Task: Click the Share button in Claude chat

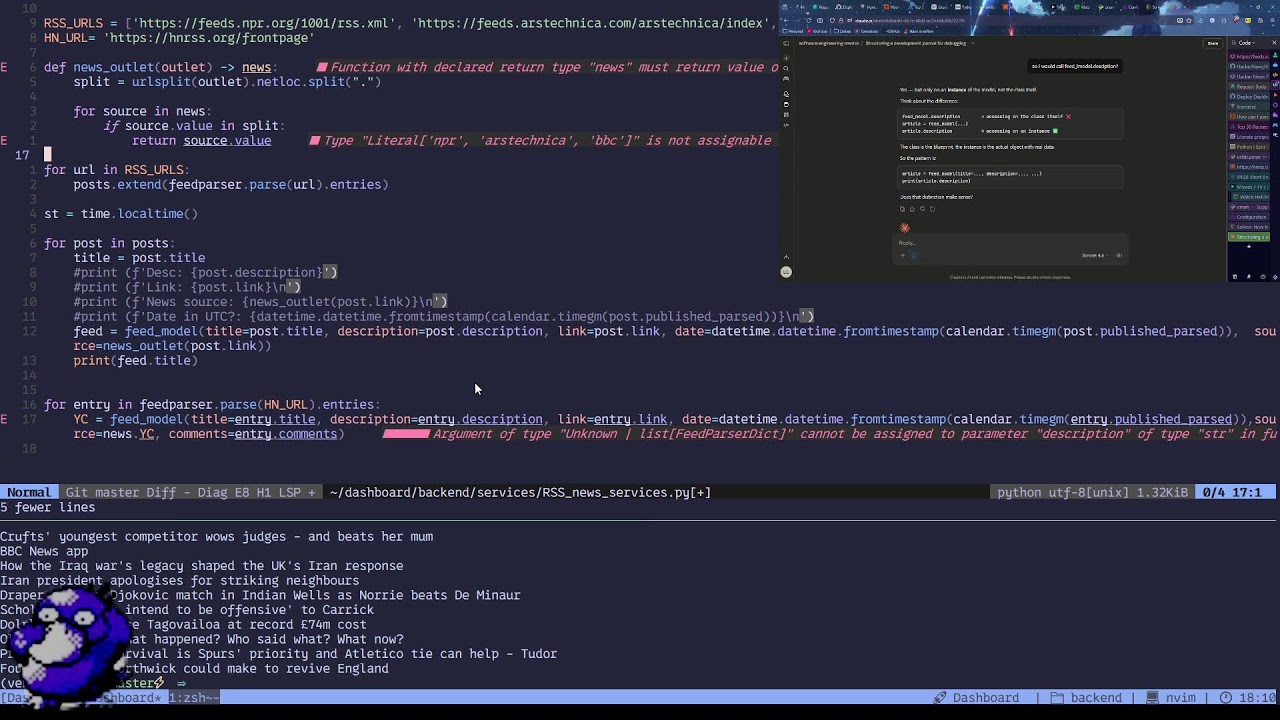Action: [1213, 43]
